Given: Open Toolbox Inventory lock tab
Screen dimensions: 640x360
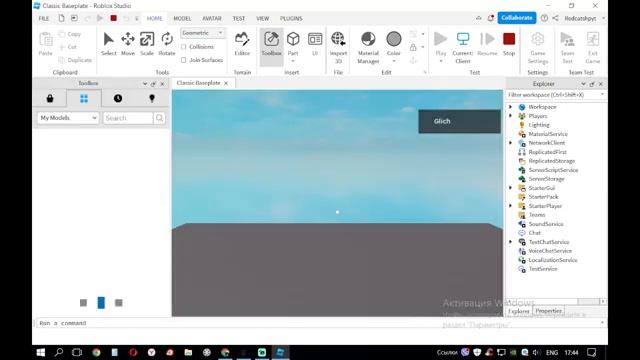Looking at the screenshot, I should coord(50,98).
